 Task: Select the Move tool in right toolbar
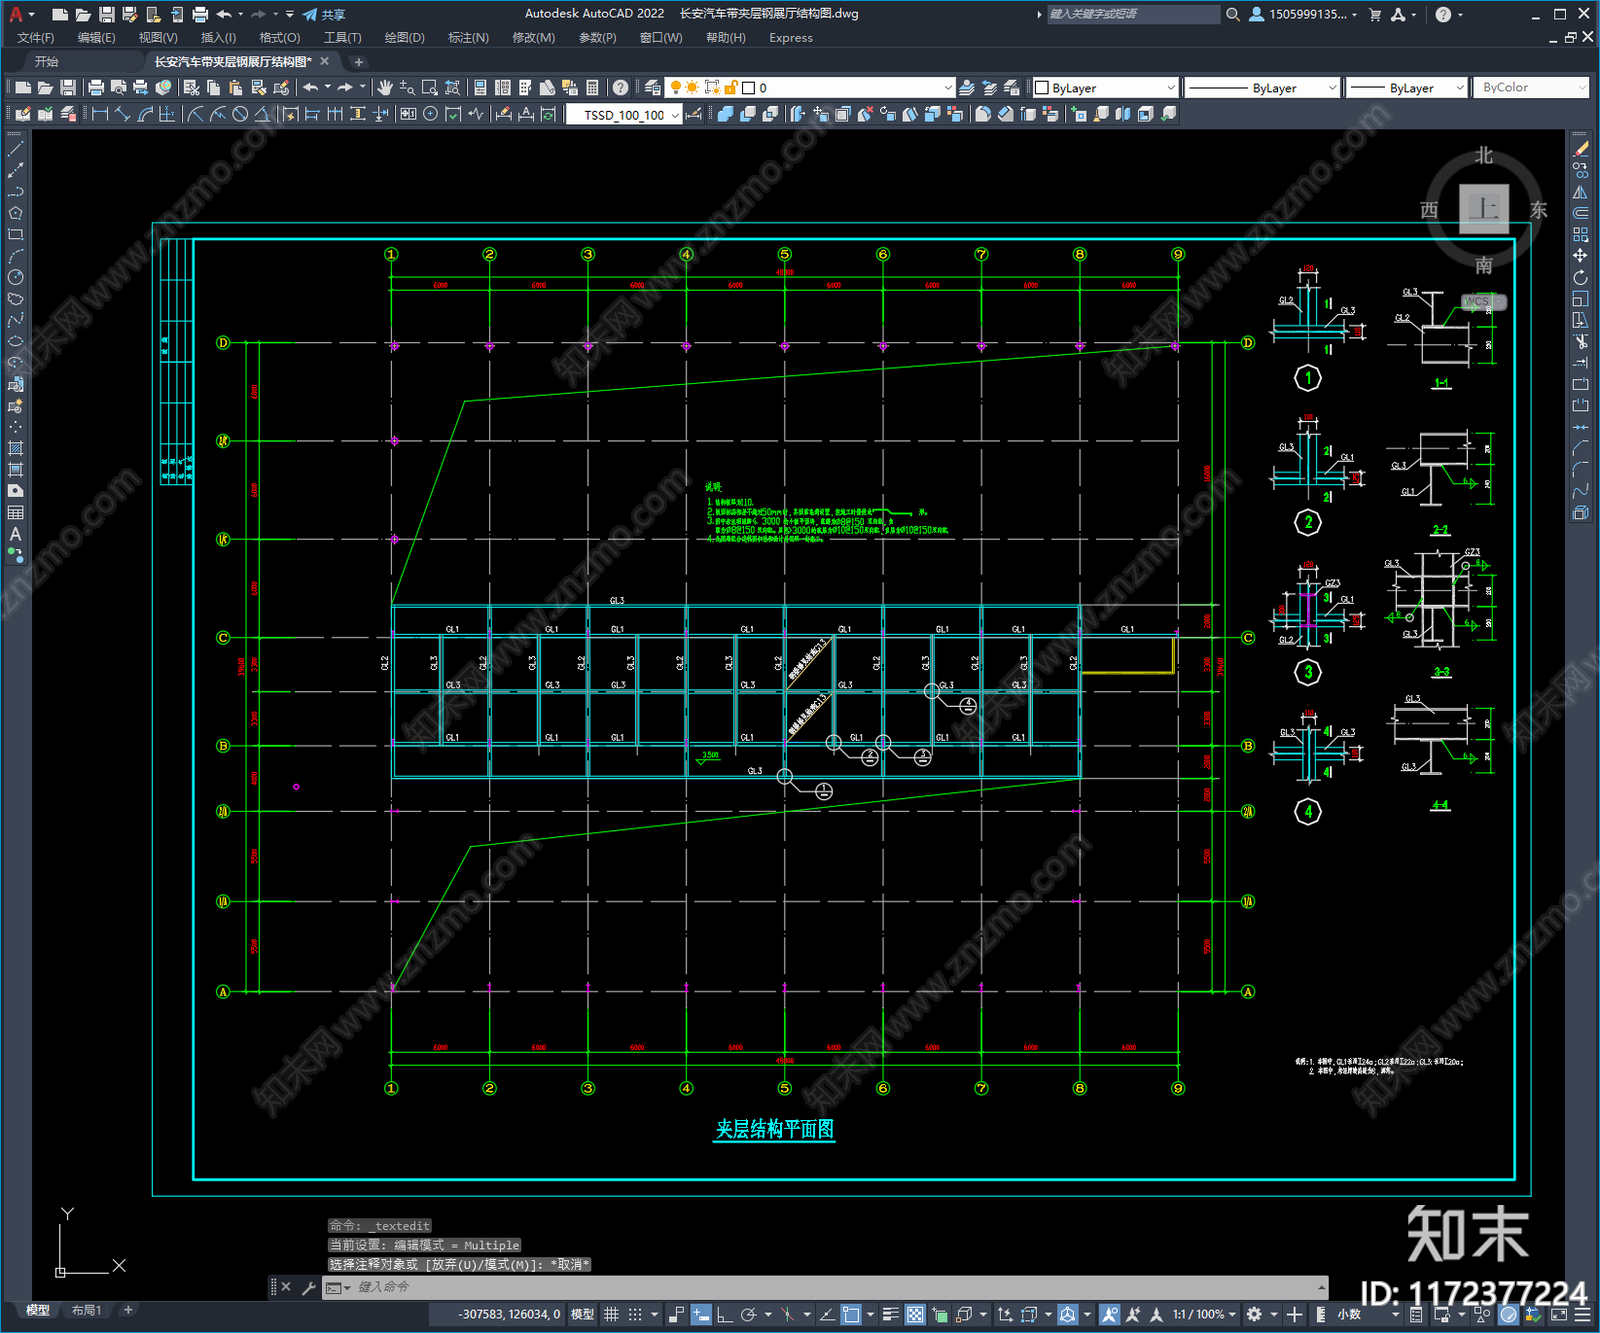(x=1580, y=256)
